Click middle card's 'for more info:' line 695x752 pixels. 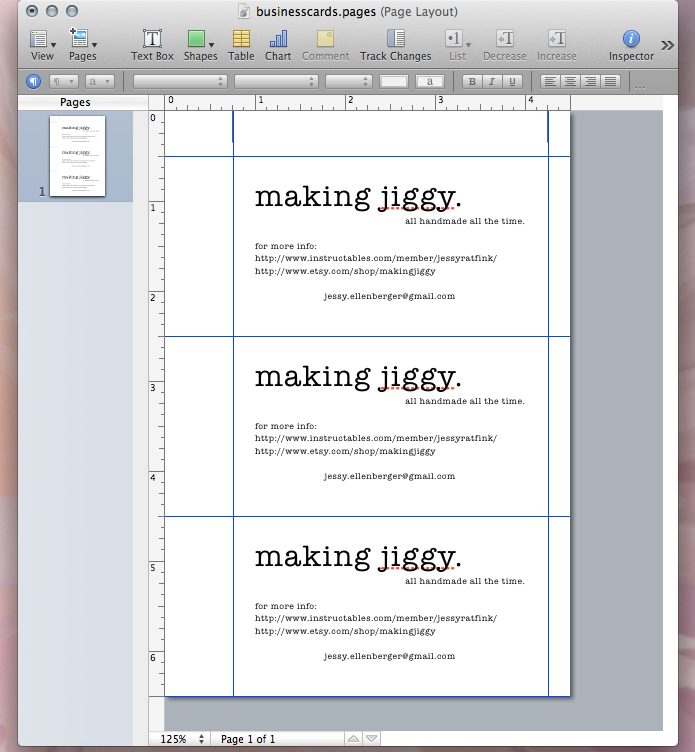coord(286,426)
